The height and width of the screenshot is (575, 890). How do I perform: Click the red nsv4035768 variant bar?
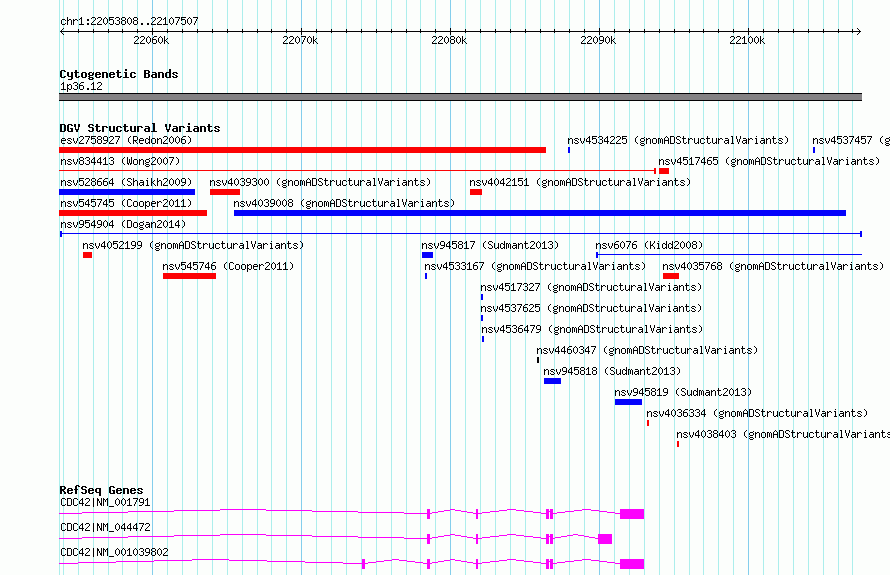(x=671, y=276)
